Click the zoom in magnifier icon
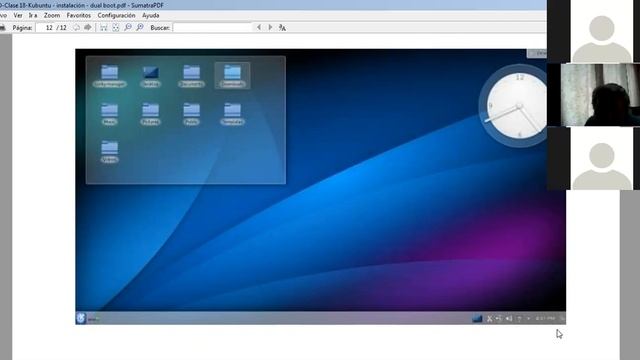This screenshot has height=360, width=640. tap(140, 27)
